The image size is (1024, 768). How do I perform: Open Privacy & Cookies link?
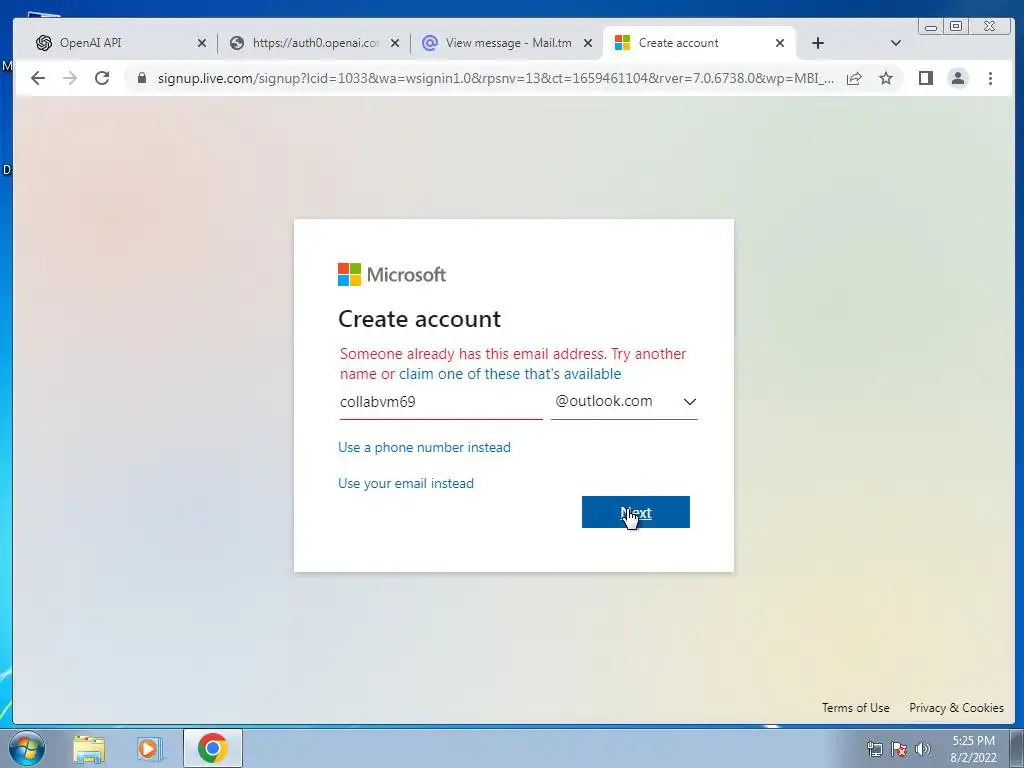click(x=956, y=708)
